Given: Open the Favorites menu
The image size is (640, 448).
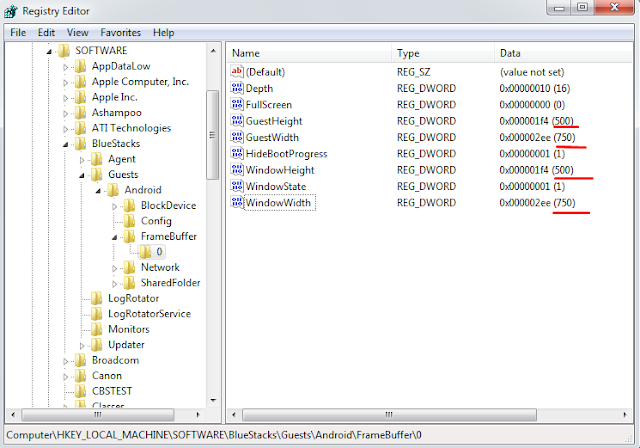Looking at the screenshot, I should 120,33.
